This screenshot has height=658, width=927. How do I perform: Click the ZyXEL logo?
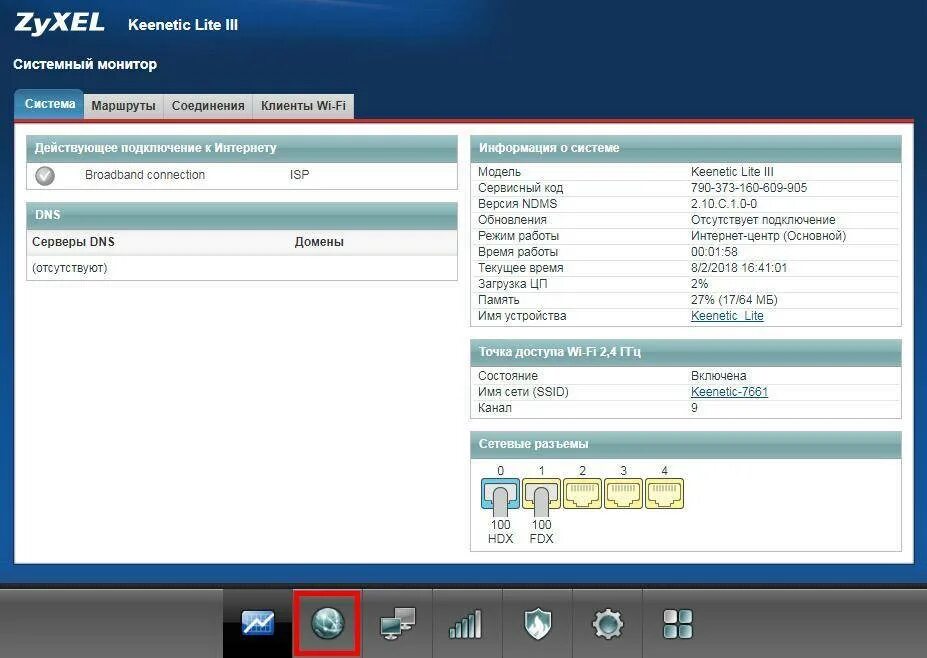coord(59,23)
